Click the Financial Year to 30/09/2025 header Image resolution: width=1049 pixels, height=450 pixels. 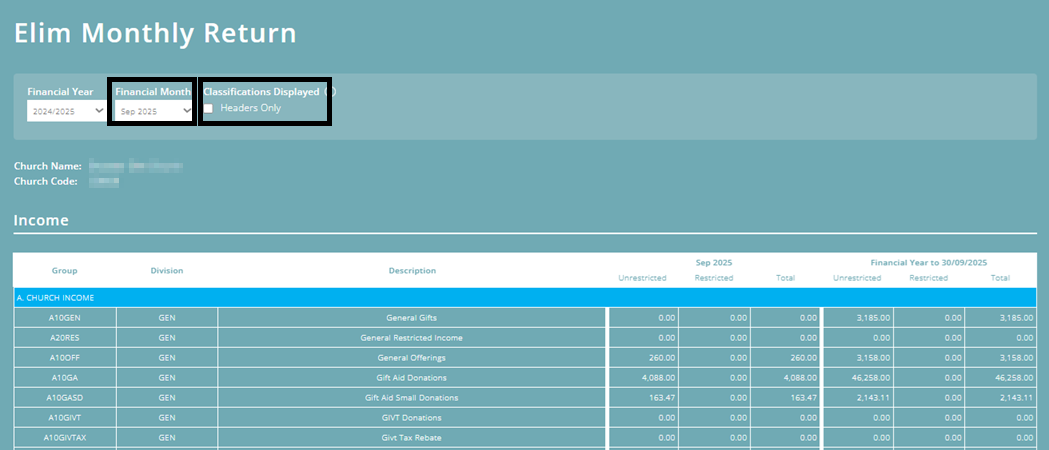point(929,263)
